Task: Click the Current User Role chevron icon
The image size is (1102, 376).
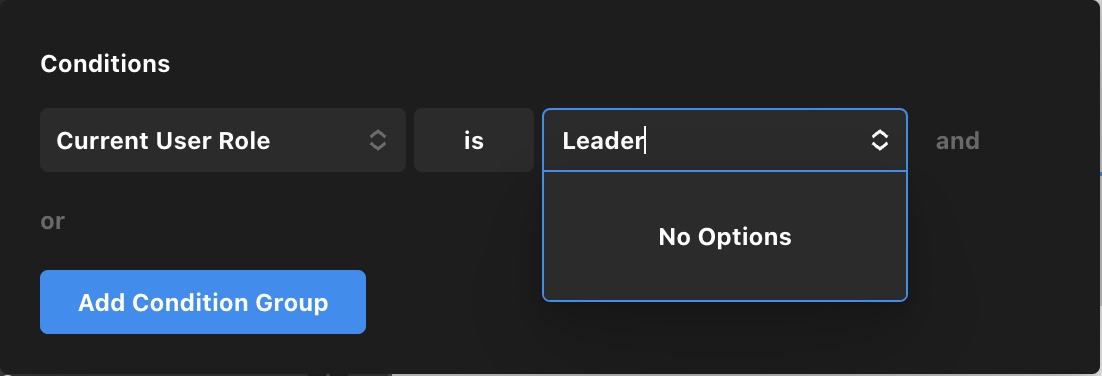Action: coord(377,140)
